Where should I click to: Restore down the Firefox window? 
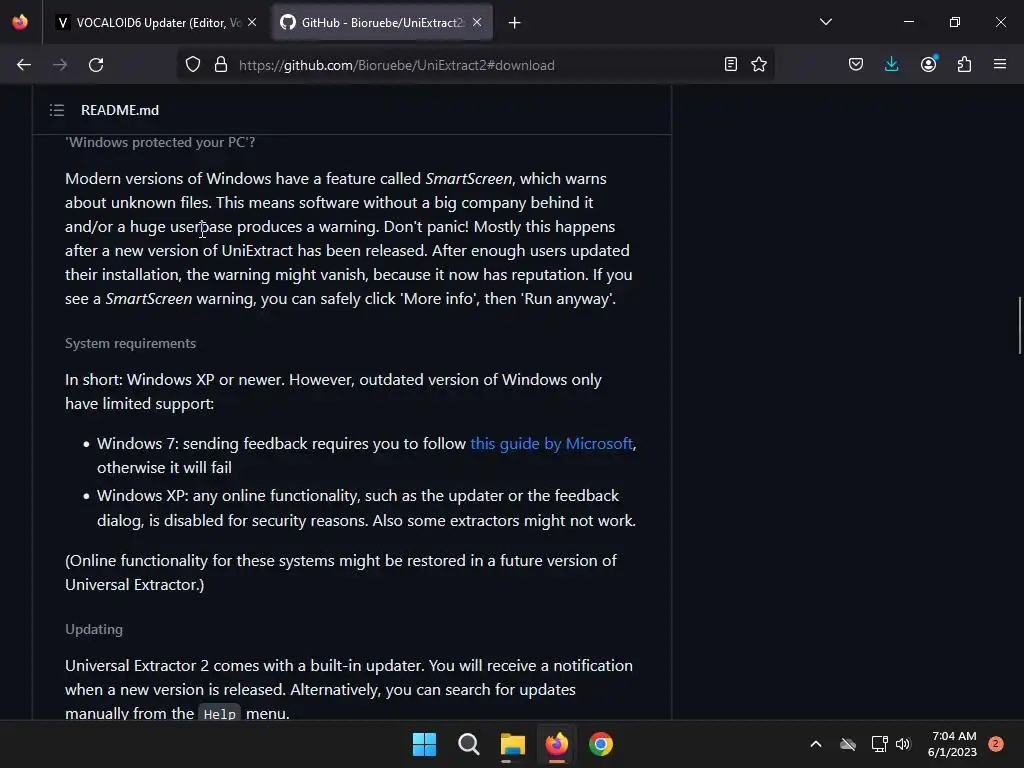coord(955,22)
